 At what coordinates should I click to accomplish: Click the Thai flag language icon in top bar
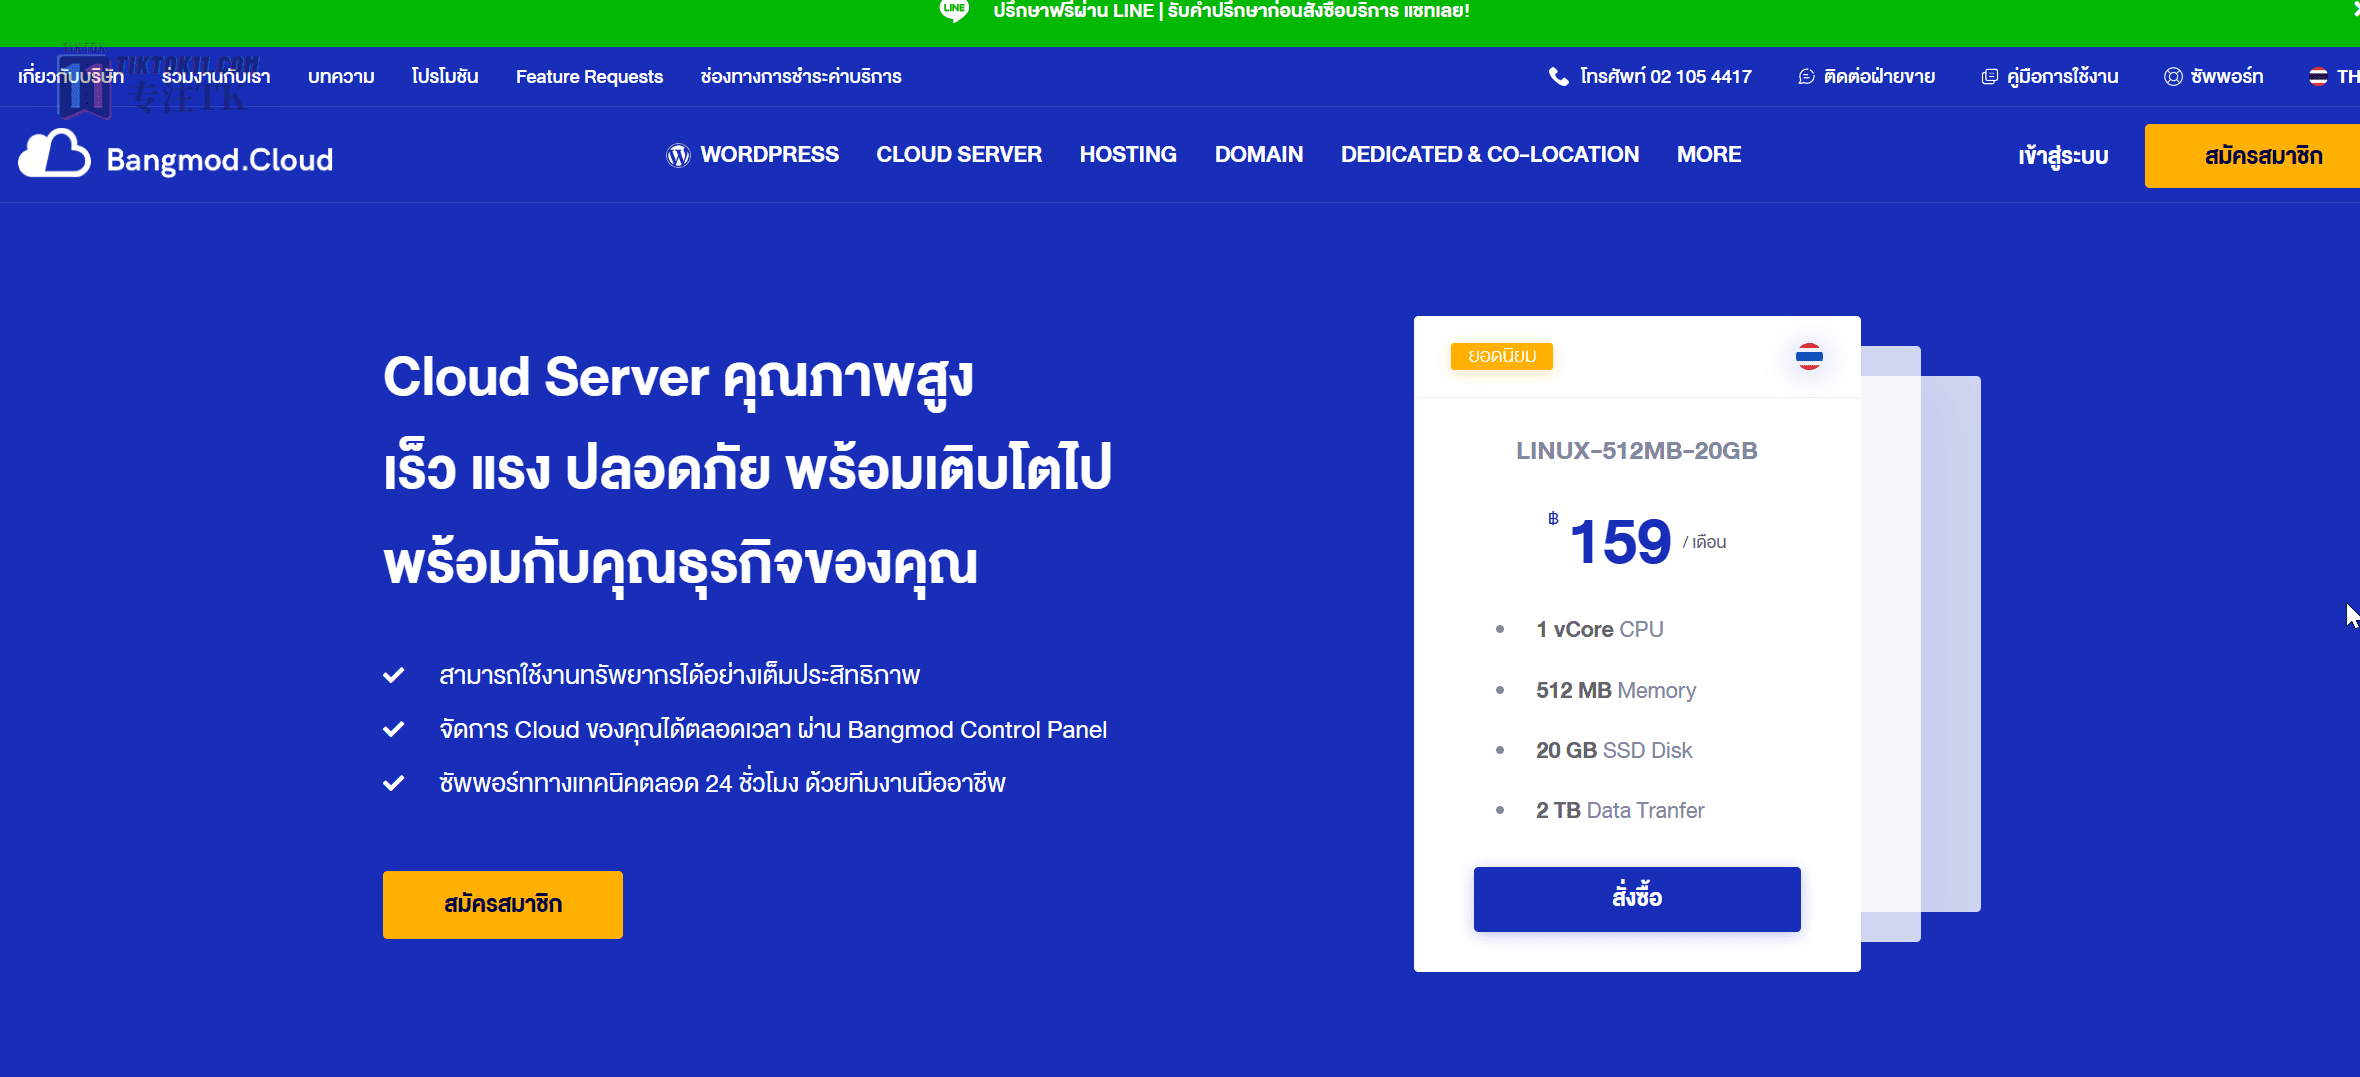coord(2318,77)
